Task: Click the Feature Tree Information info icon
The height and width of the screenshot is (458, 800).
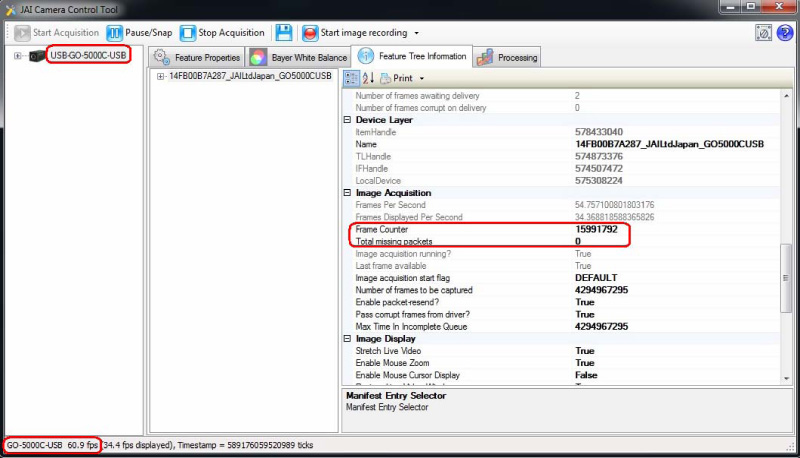Action: (x=365, y=56)
